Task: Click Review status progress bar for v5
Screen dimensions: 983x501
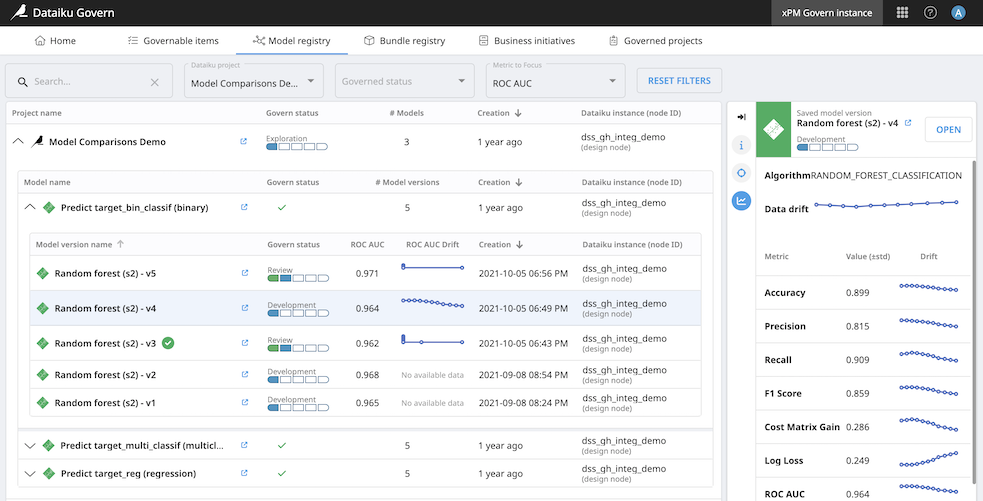Action: [298, 278]
